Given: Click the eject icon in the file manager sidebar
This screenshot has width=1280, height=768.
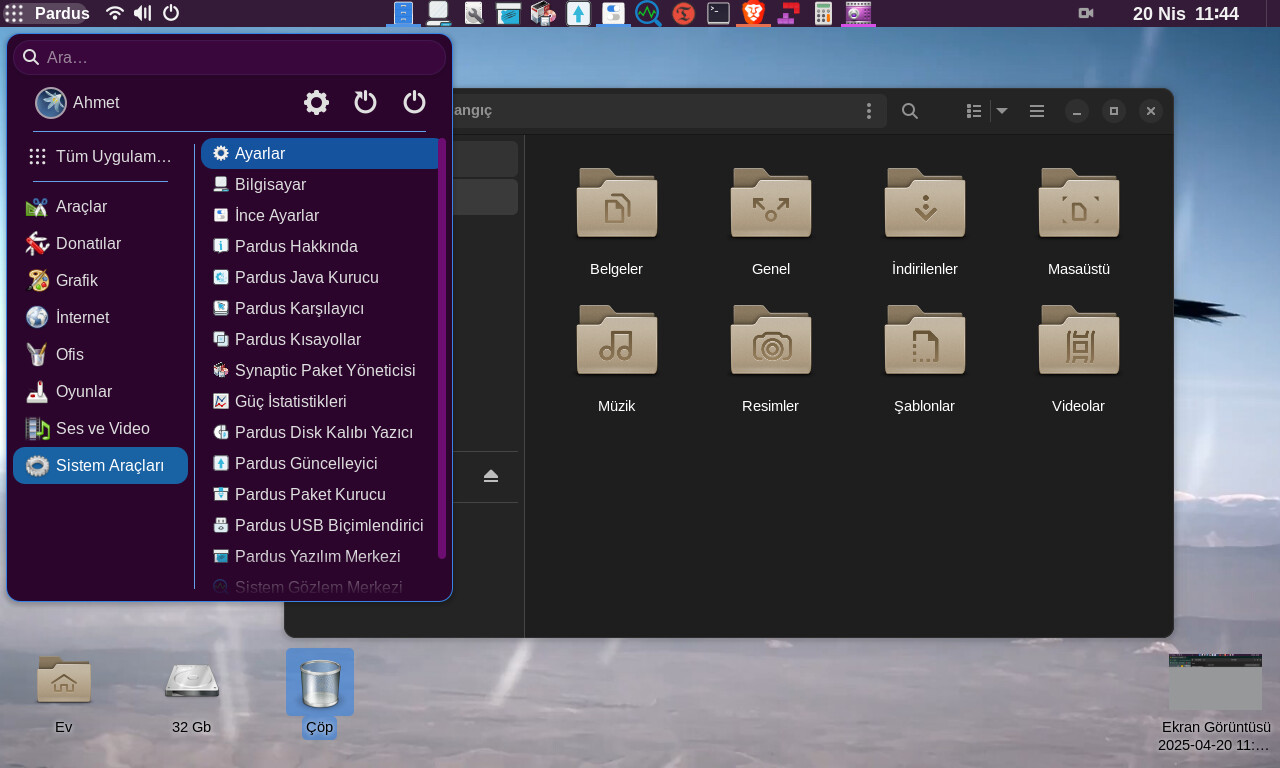Looking at the screenshot, I should pos(490,476).
